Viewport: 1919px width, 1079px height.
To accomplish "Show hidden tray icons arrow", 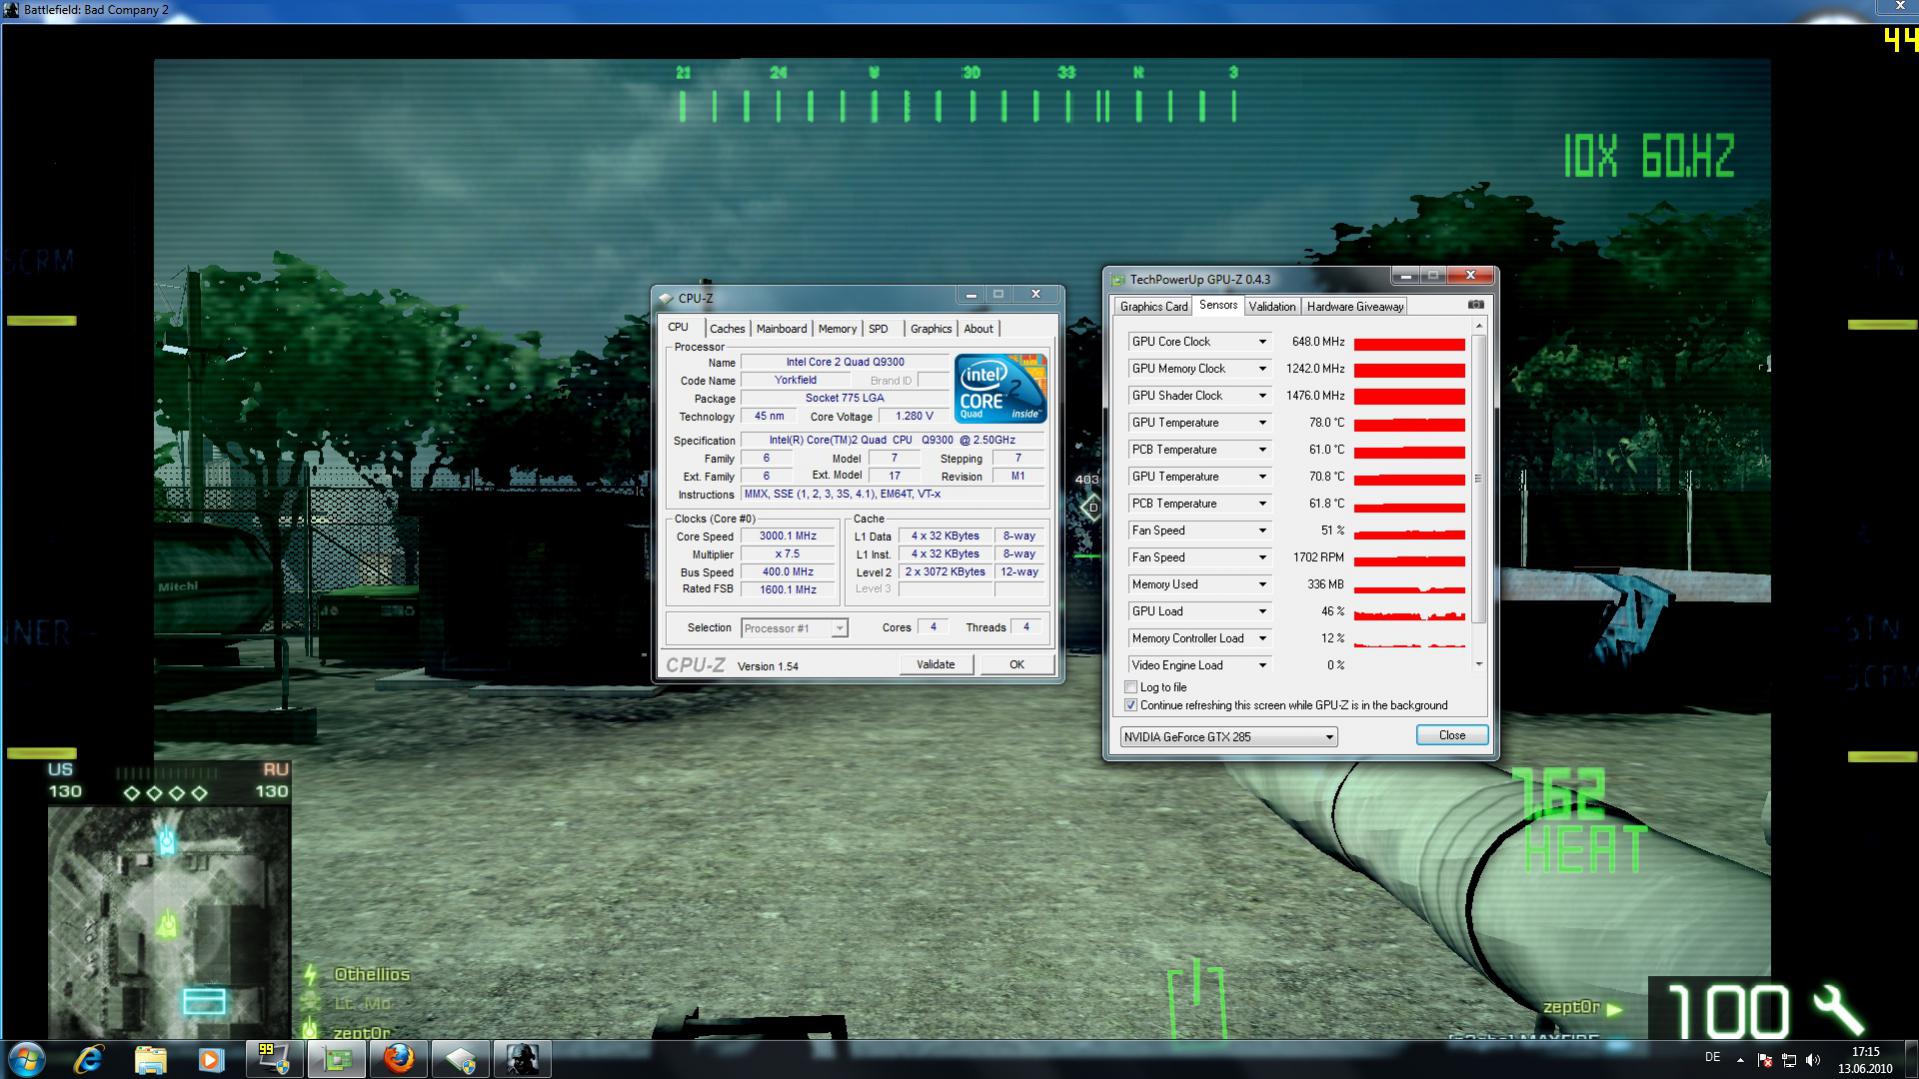I will pos(1740,1060).
